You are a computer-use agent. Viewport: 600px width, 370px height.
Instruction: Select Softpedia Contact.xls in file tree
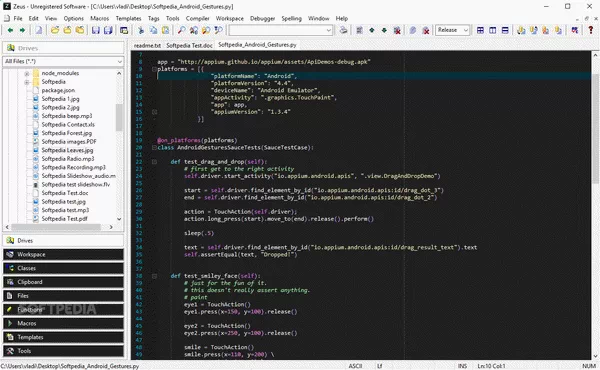[68, 125]
